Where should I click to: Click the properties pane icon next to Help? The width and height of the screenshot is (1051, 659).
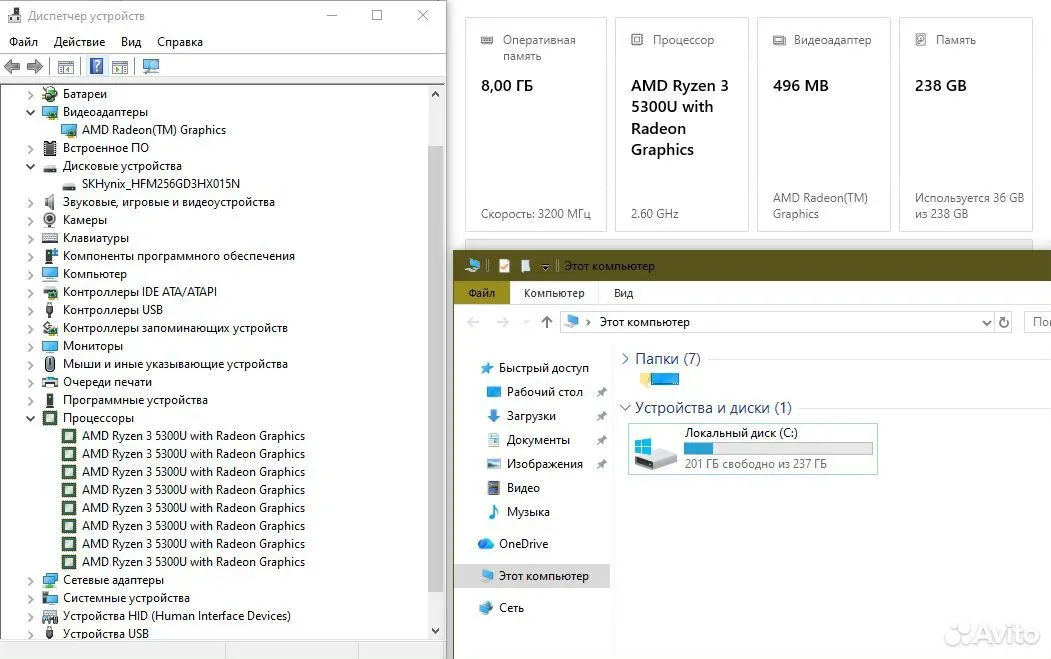[x=120, y=66]
